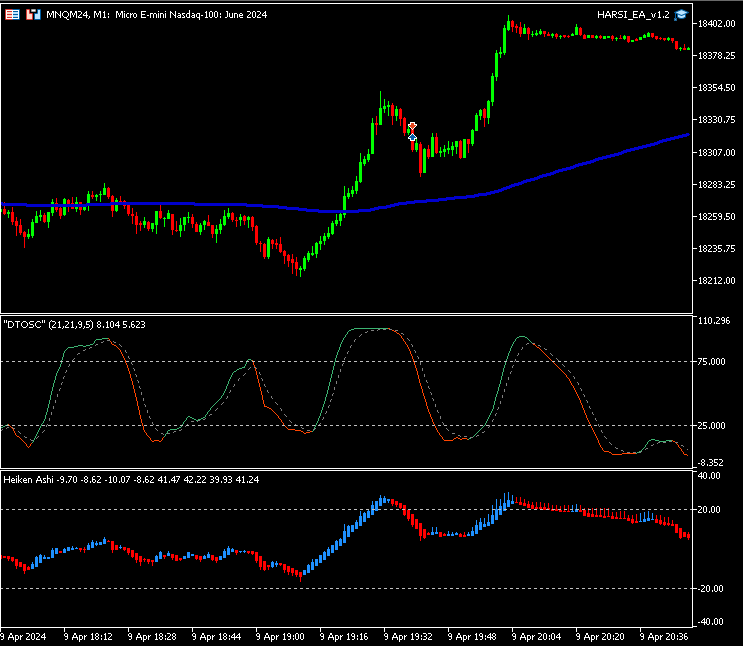Click the -40.00 Heiken Ashi scale label
Screen dimensions: 743x646
pos(710,622)
